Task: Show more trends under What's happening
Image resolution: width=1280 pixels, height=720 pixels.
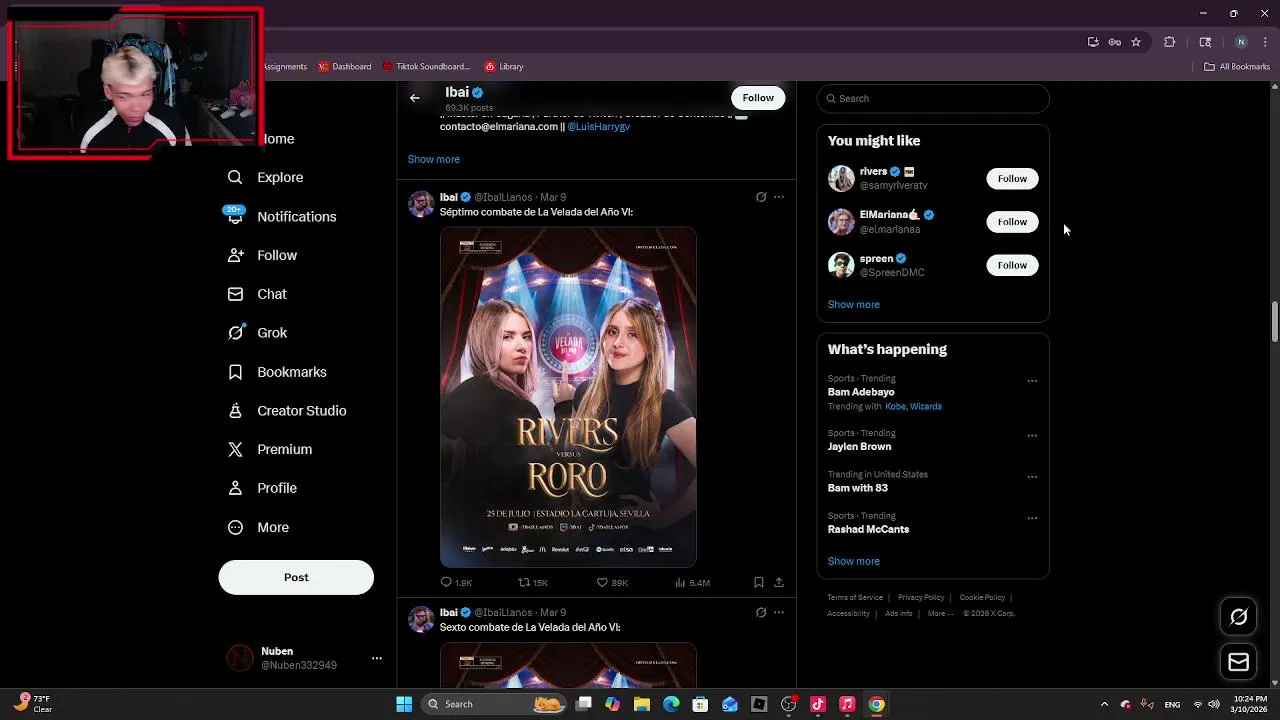Action: (853, 561)
